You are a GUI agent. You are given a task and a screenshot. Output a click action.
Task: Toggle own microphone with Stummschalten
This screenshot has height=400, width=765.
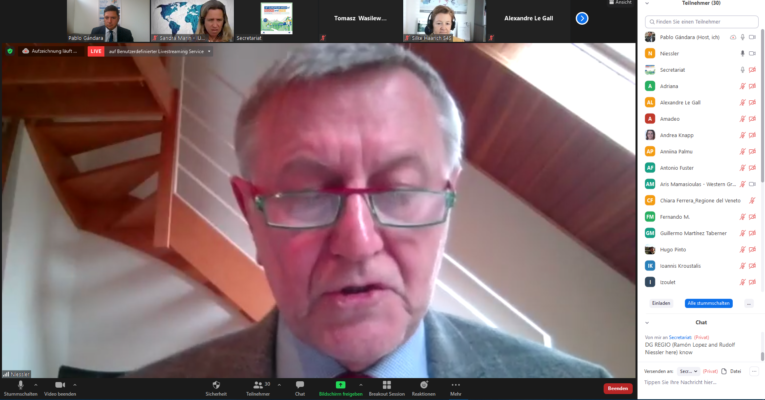(x=20, y=388)
